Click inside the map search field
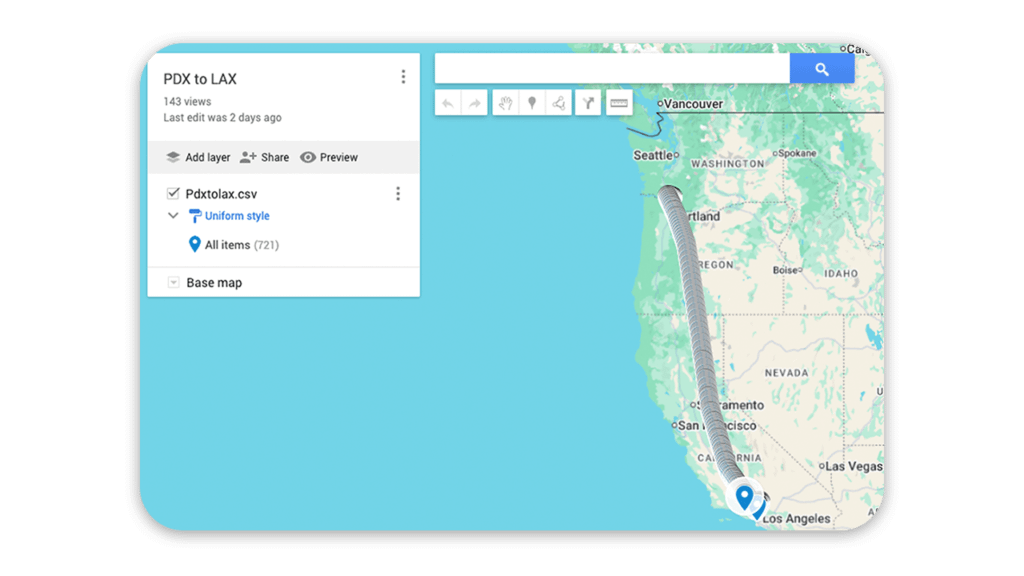 613,69
